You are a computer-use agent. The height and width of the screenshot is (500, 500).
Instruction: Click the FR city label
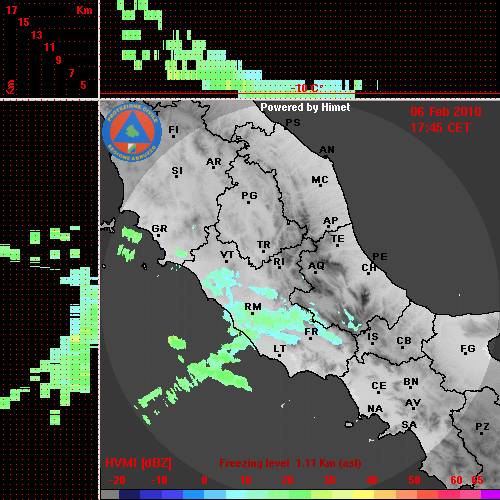(311, 332)
